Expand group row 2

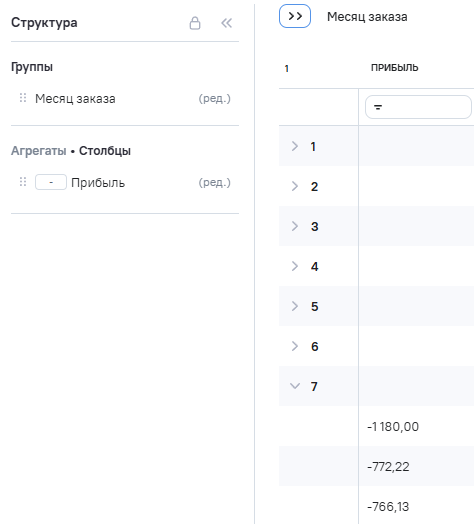(294, 186)
